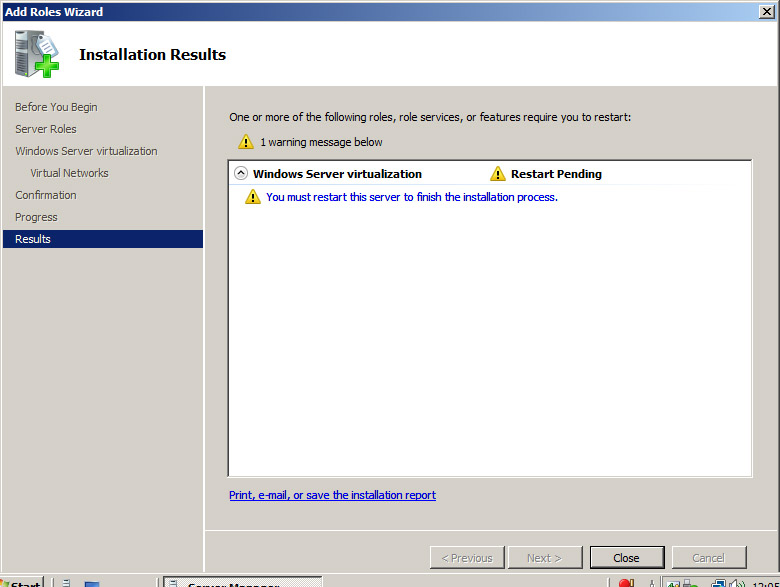The width and height of the screenshot is (780, 587).
Task: Click the Close button to finish
Action: [x=627, y=558]
